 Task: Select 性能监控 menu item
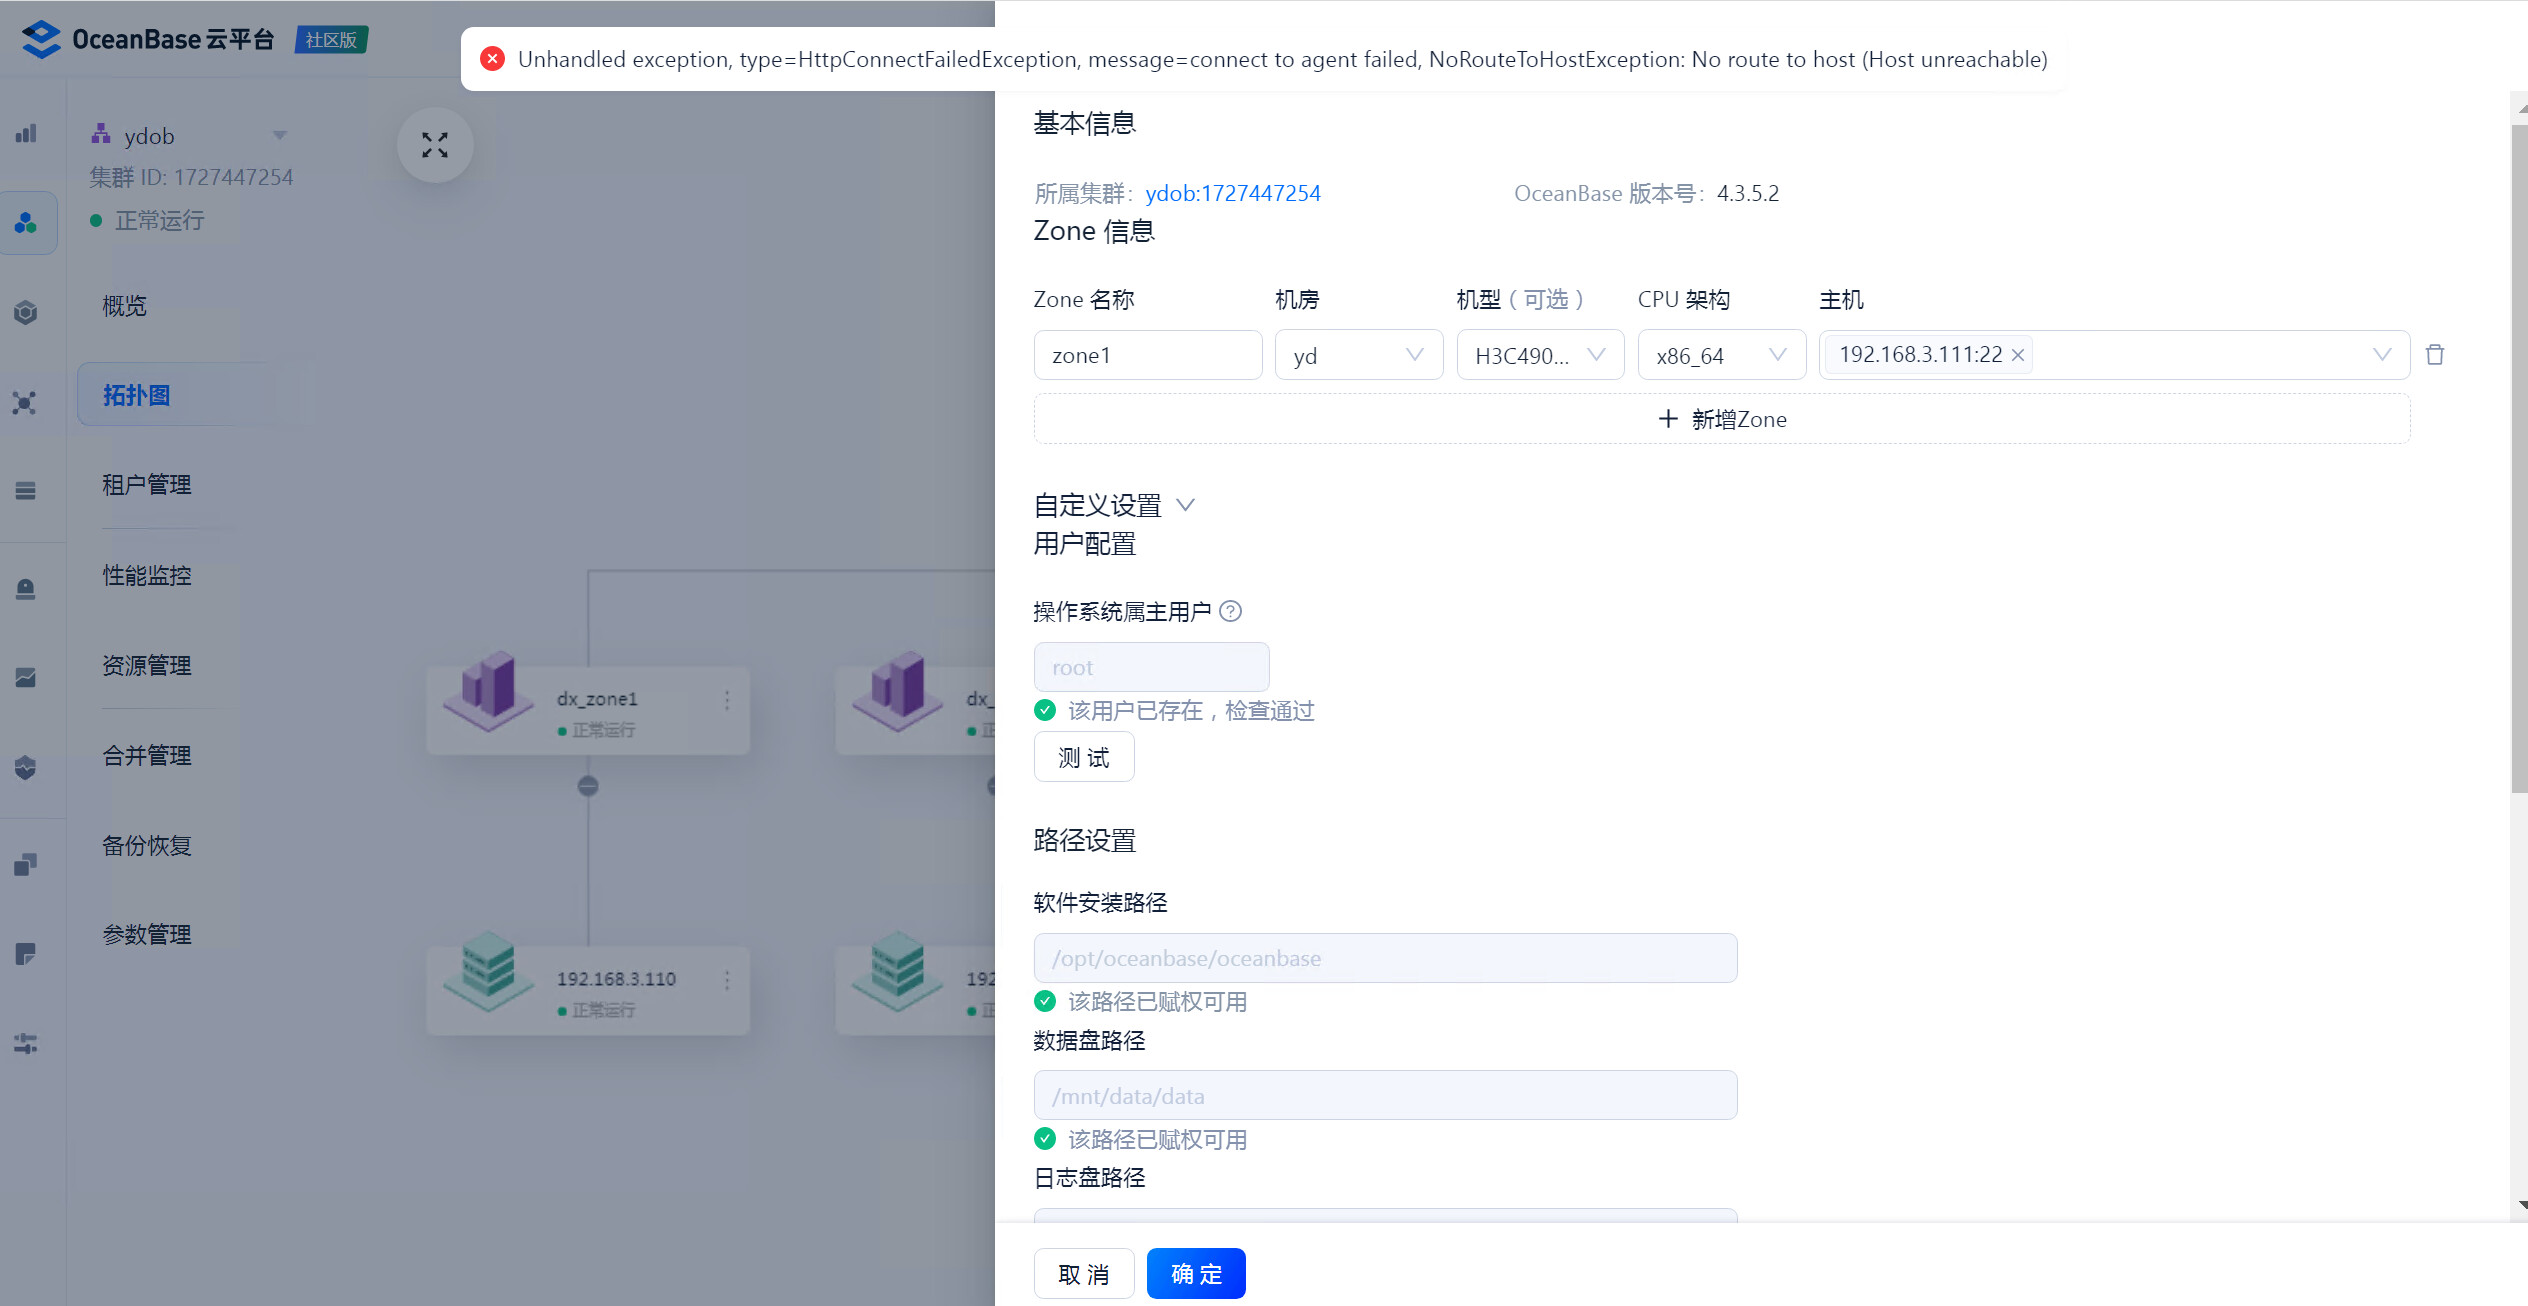[x=147, y=575]
